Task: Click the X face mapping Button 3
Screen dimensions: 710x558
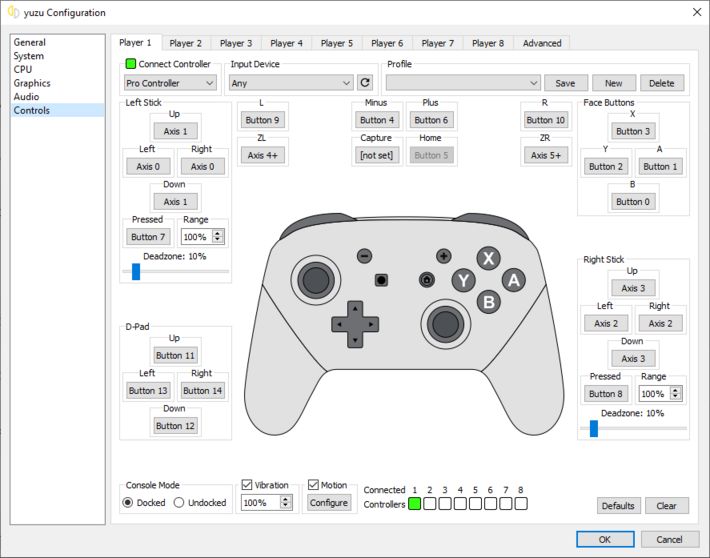Action: click(633, 131)
